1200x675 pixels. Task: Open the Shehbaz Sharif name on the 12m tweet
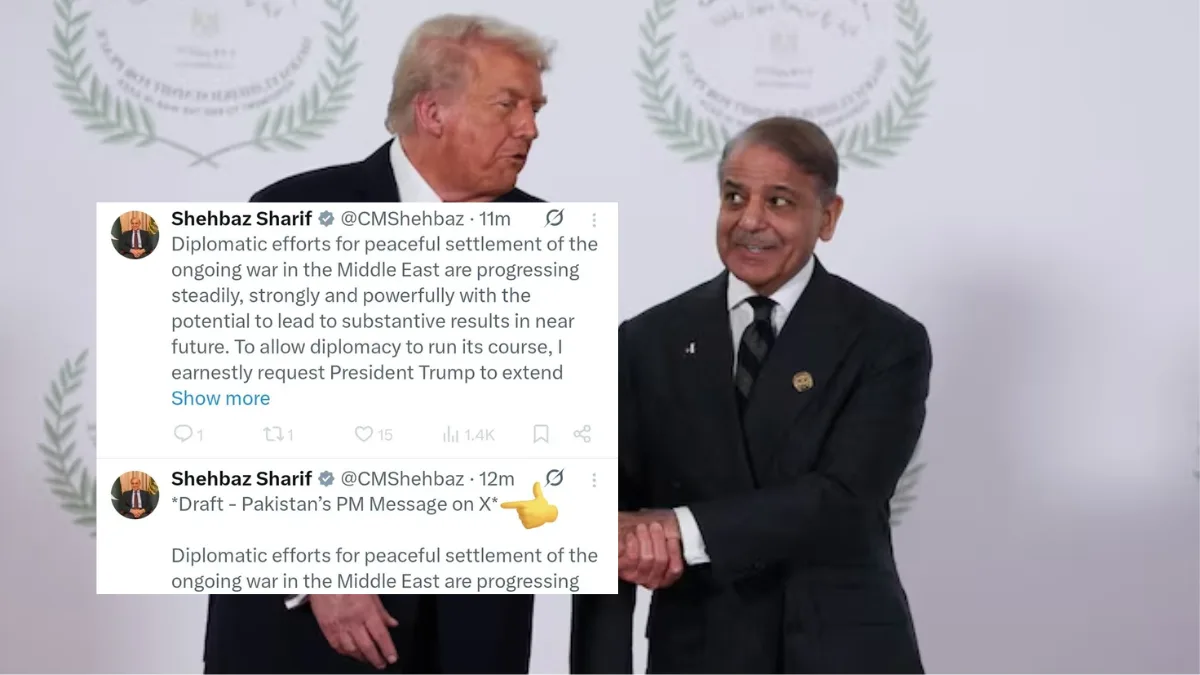point(241,479)
